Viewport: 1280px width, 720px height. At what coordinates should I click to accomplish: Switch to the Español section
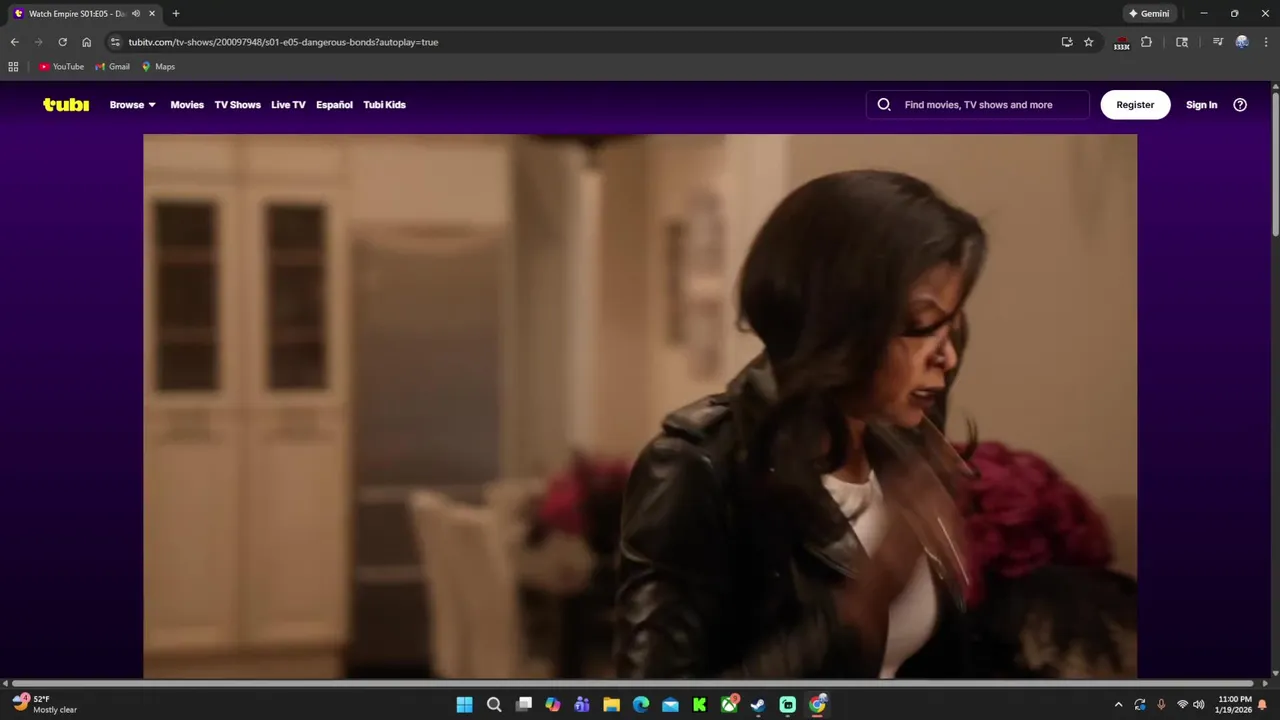point(334,105)
